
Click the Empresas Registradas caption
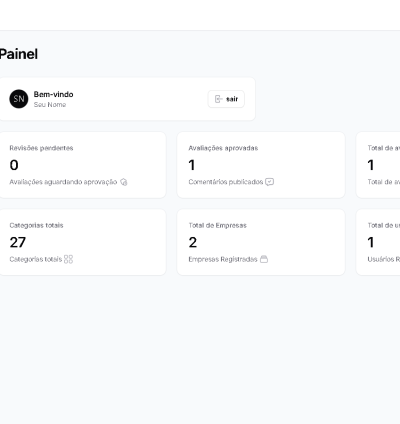[x=223, y=259]
